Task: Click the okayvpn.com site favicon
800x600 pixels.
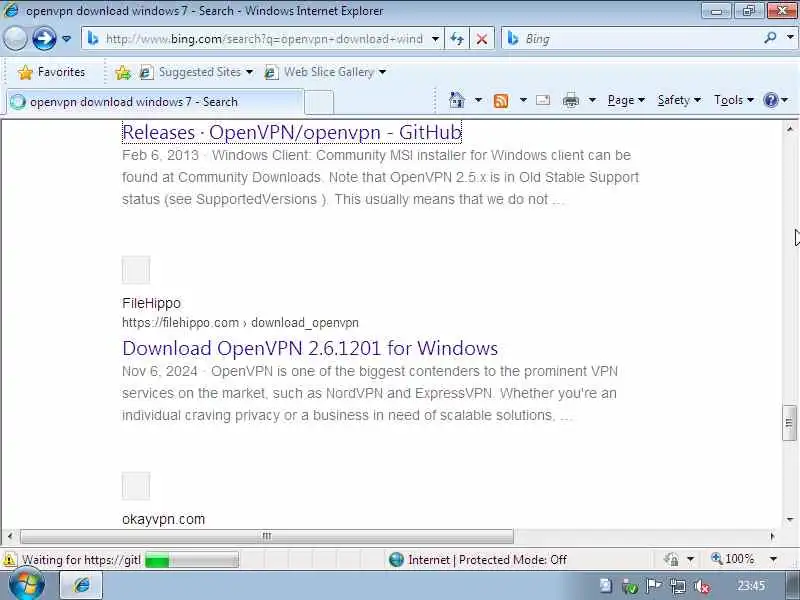Action: 136,486
